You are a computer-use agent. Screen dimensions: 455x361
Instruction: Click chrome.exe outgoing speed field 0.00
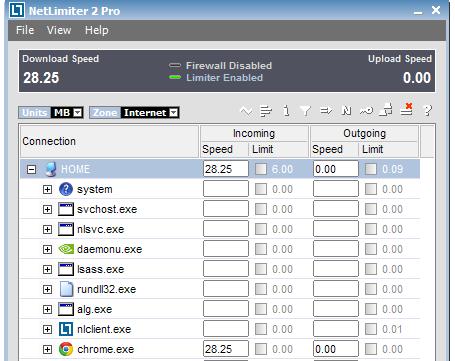pyautogui.click(x=336, y=349)
